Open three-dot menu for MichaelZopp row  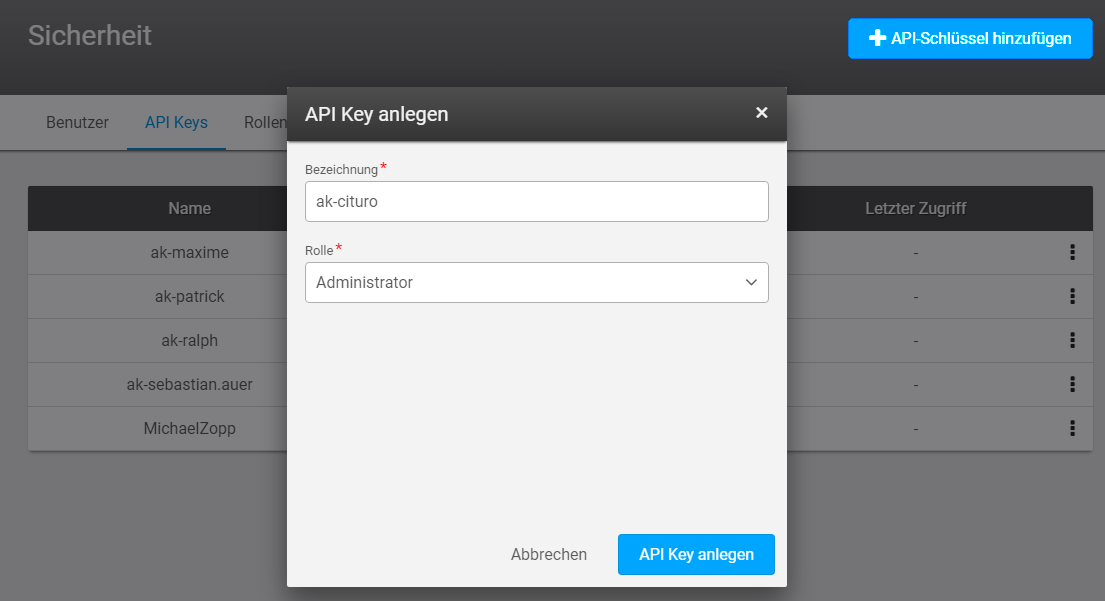(1072, 428)
